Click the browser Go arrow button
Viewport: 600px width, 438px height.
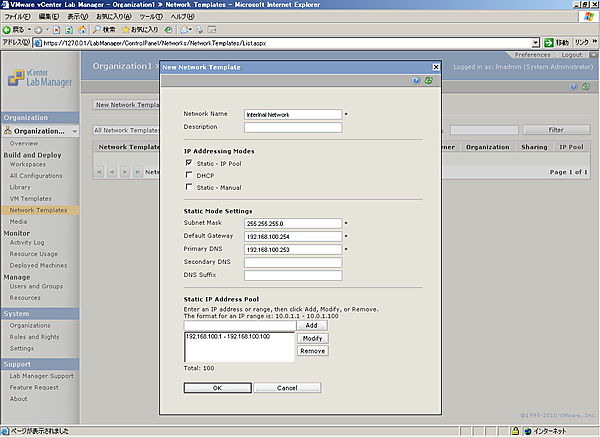pyautogui.click(x=548, y=44)
